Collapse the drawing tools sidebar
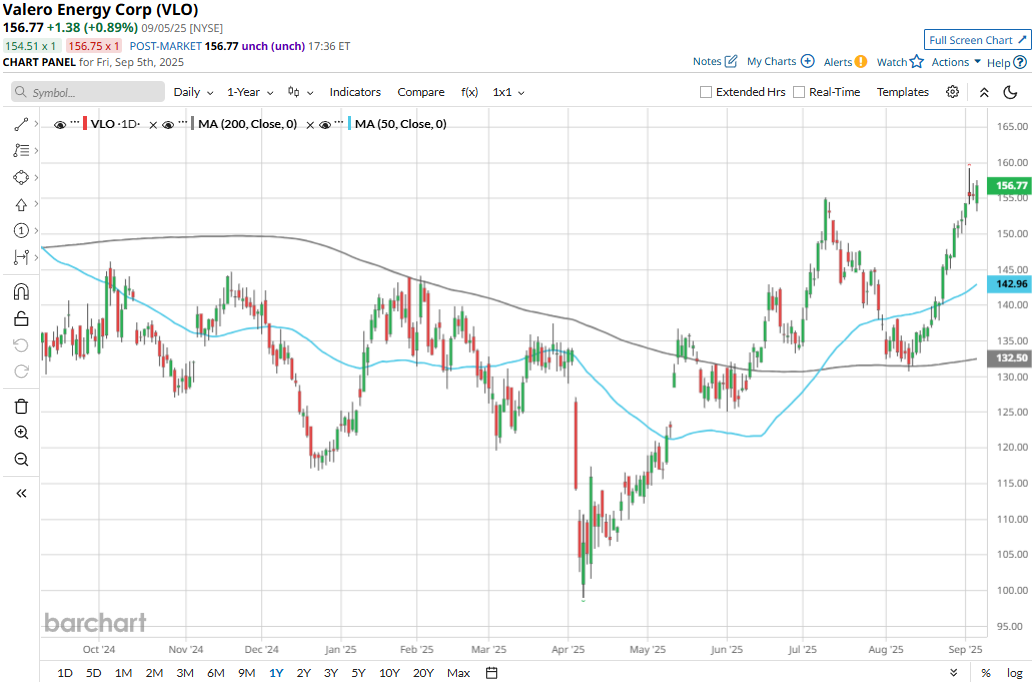Viewport: 1033px width, 682px height. point(21,493)
